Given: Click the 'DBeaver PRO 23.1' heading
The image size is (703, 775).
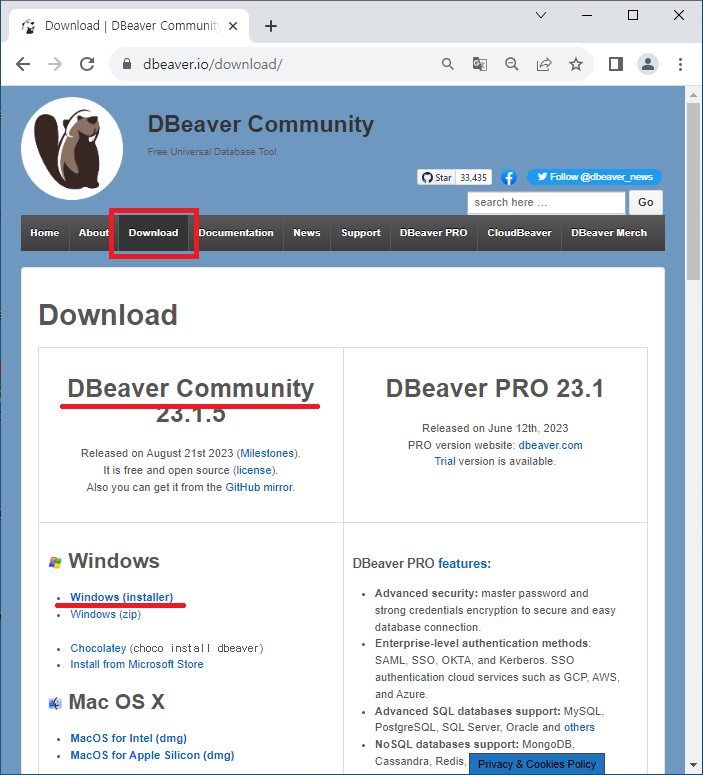Looking at the screenshot, I should pyautogui.click(x=495, y=388).
